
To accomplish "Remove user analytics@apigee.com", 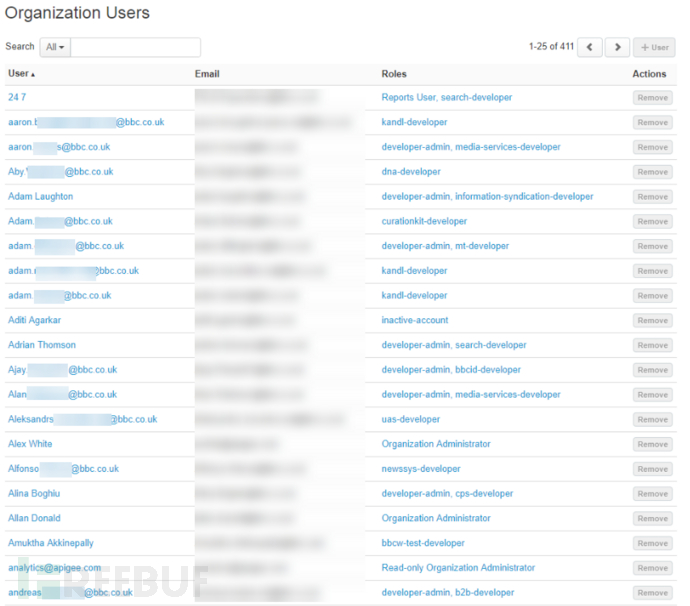I will pyautogui.click(x=653, y=568).
